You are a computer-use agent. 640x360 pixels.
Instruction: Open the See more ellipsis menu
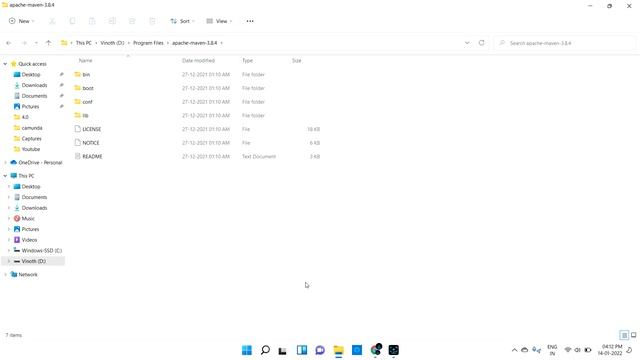pyautogui.click(x=250, y=21)
